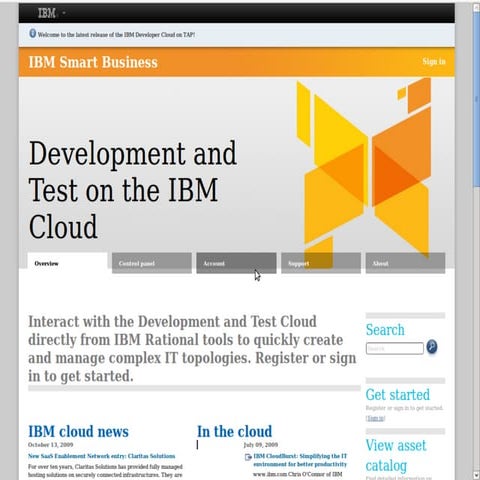Open the About tab

pos(405,263)
